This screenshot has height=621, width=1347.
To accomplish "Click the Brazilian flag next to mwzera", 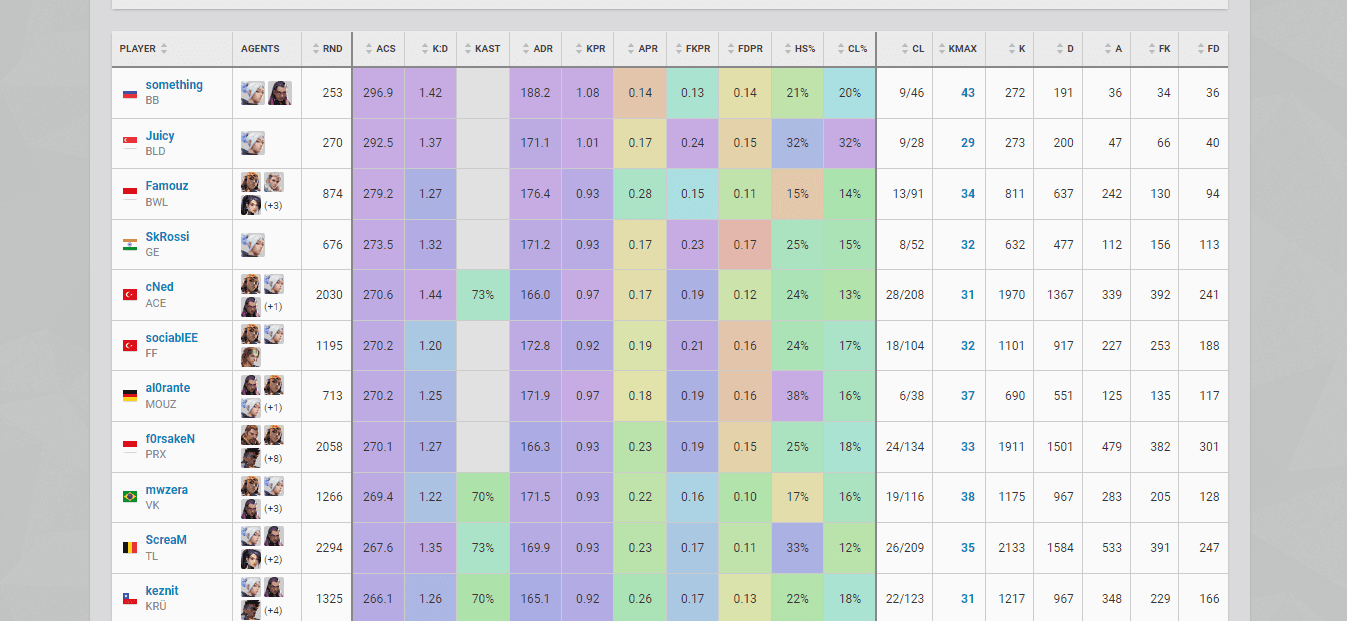I will click(x=129, y=497).
